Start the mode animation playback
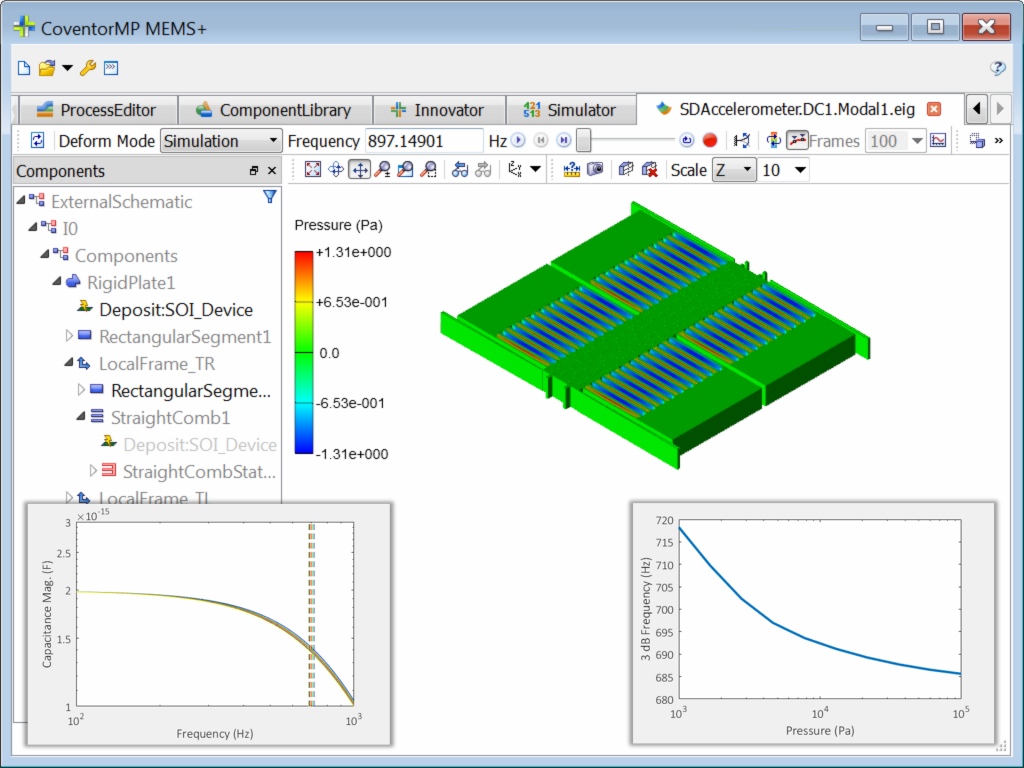The image size is (1024, 768). click(x=519, y=140)
